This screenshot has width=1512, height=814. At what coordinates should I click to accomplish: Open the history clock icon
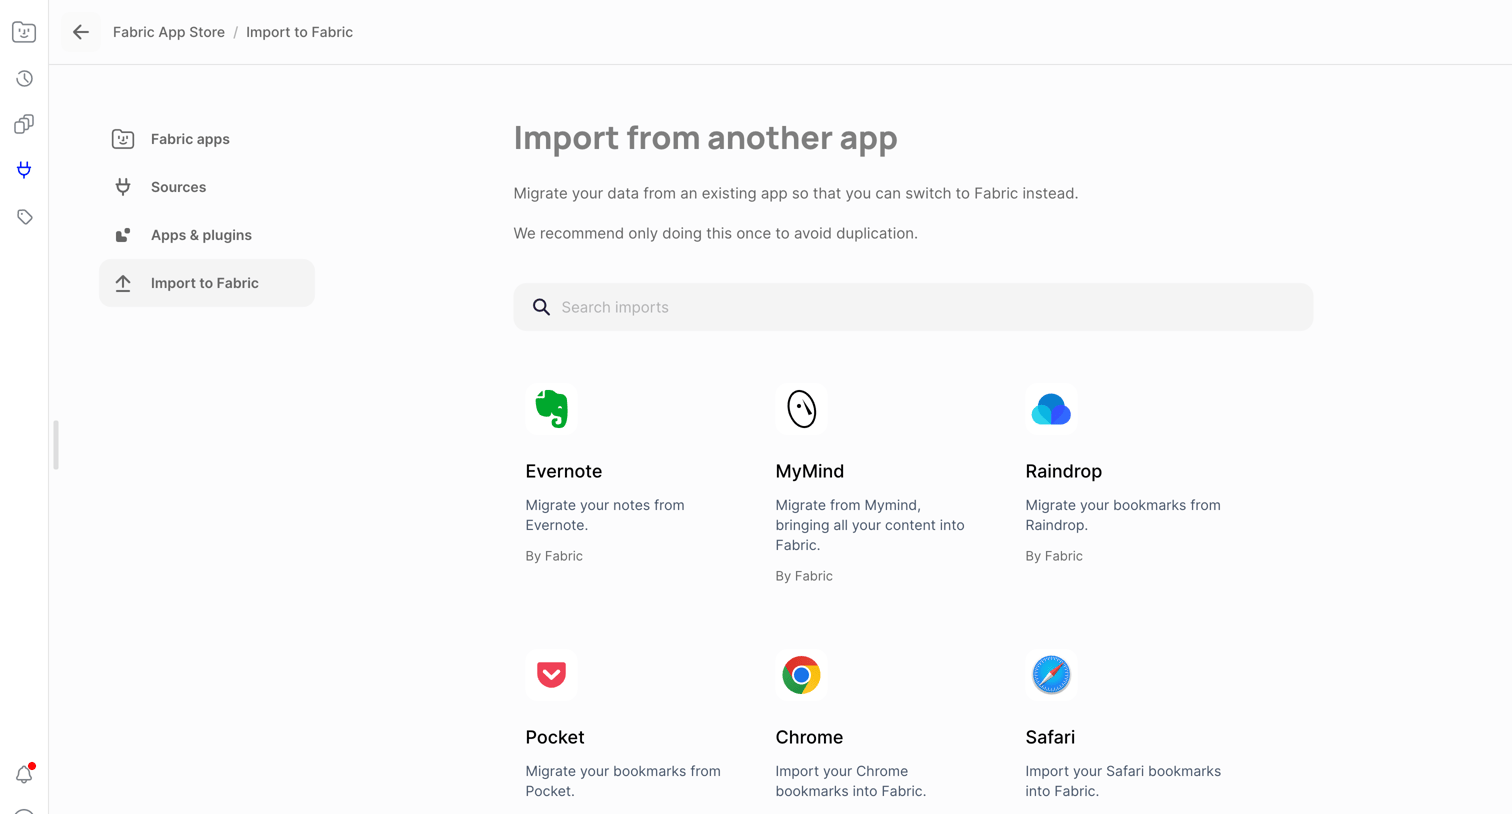click(x=24, y=78)
